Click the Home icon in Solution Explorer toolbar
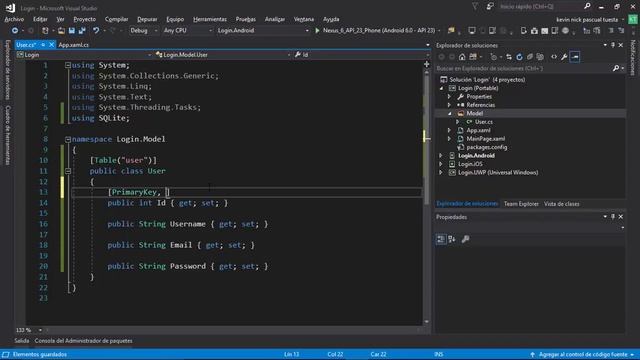The image size is (640, 360). click(462, 57)
